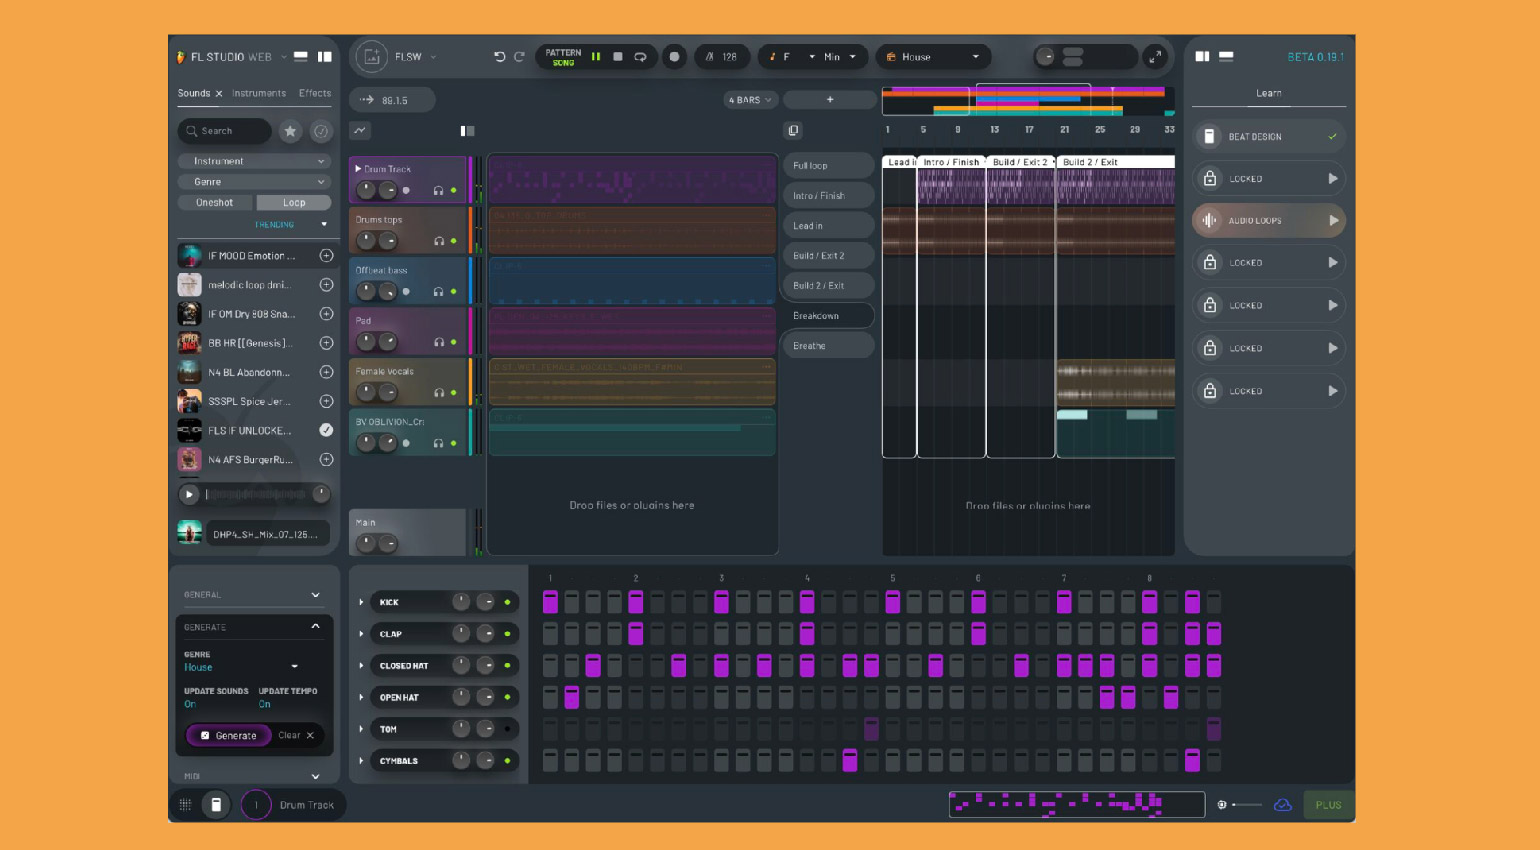1540x850 pixels.
Task: Click the Search sounds input field
Action: [224, 131]
